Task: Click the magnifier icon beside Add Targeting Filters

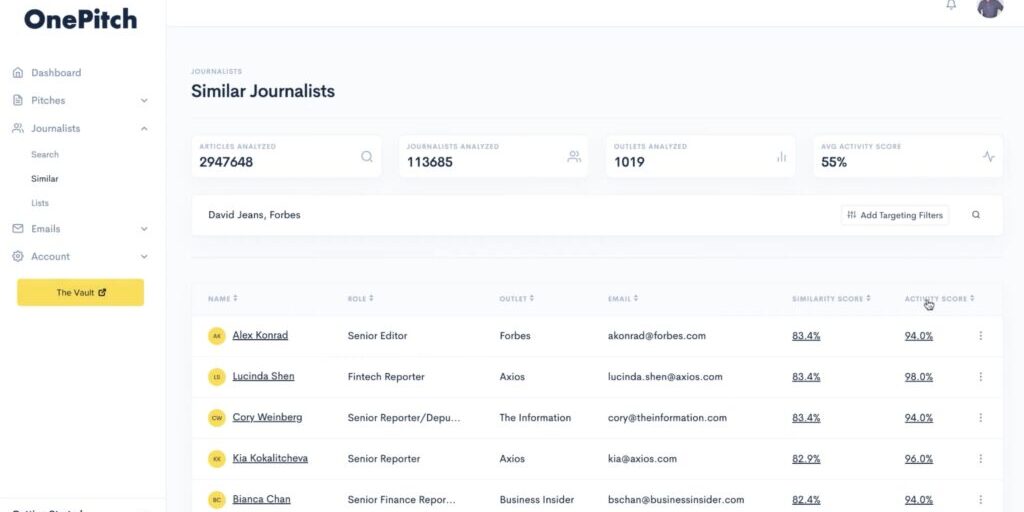Action: [x=976, y=215]
